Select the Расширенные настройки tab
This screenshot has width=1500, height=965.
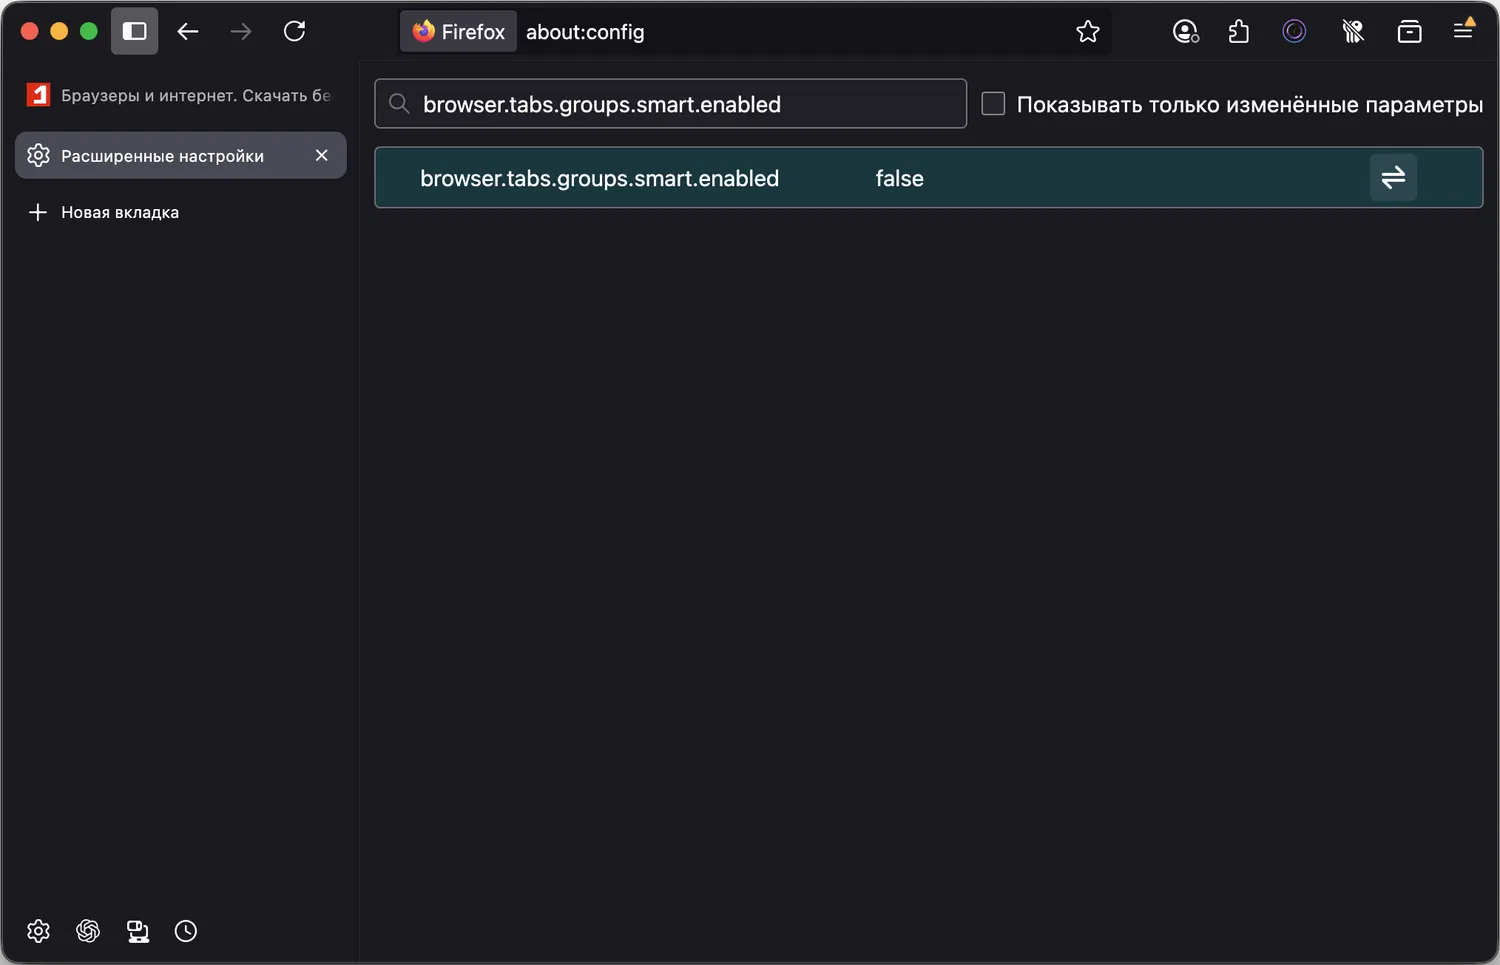click(162, 156)
